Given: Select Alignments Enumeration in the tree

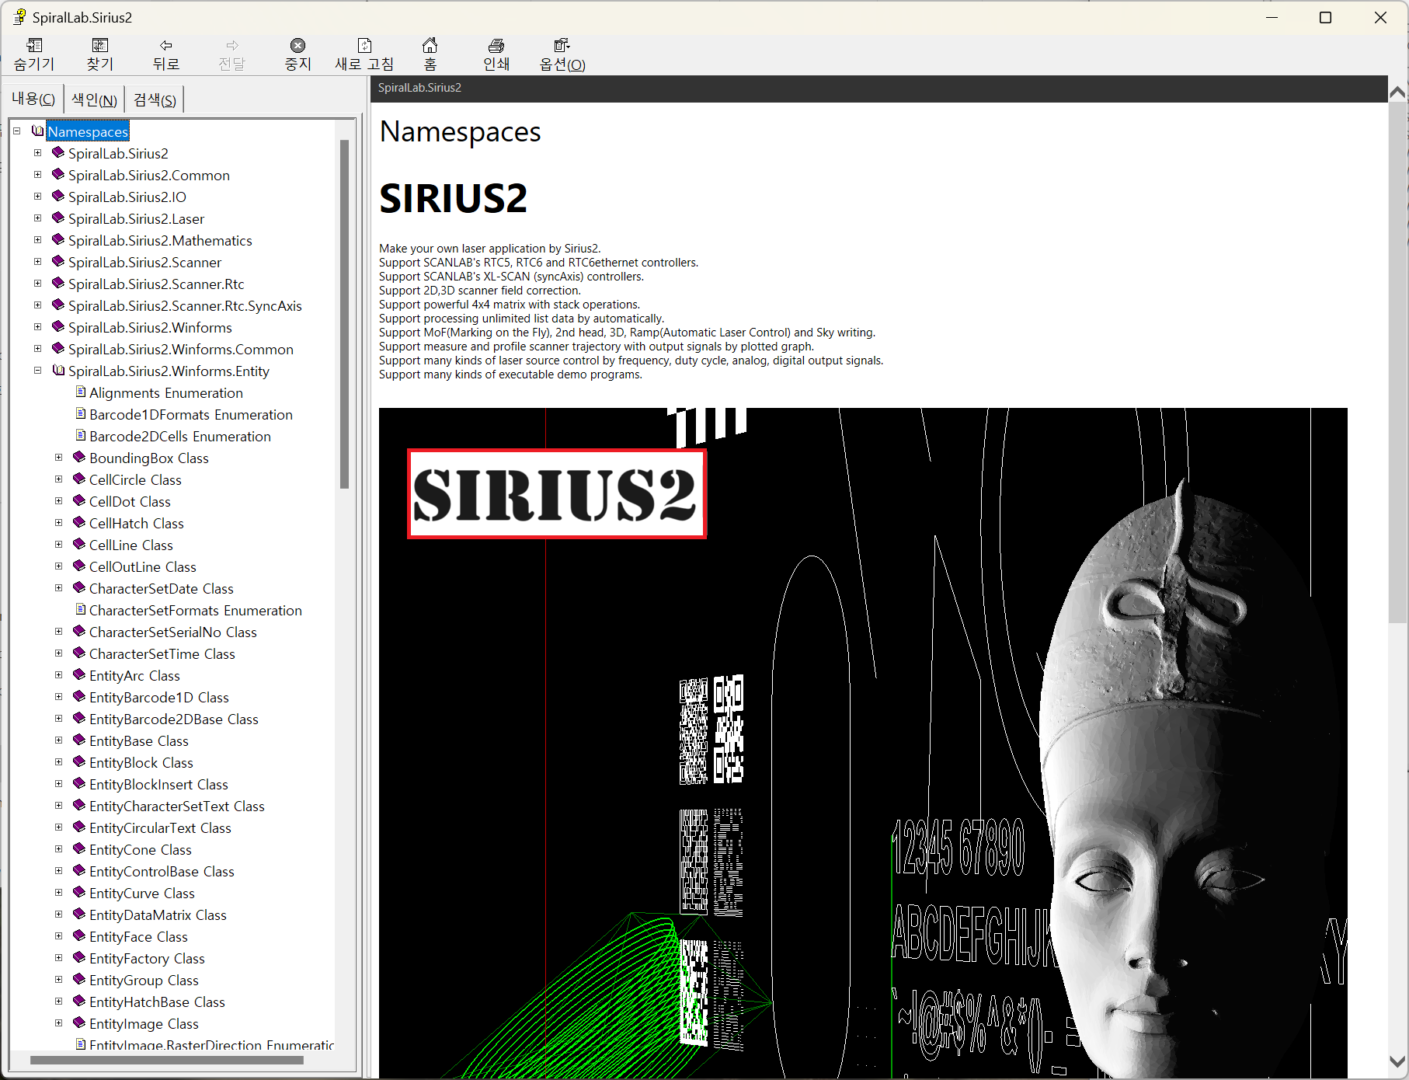Looking at the screenshot, I should point(166,393).
